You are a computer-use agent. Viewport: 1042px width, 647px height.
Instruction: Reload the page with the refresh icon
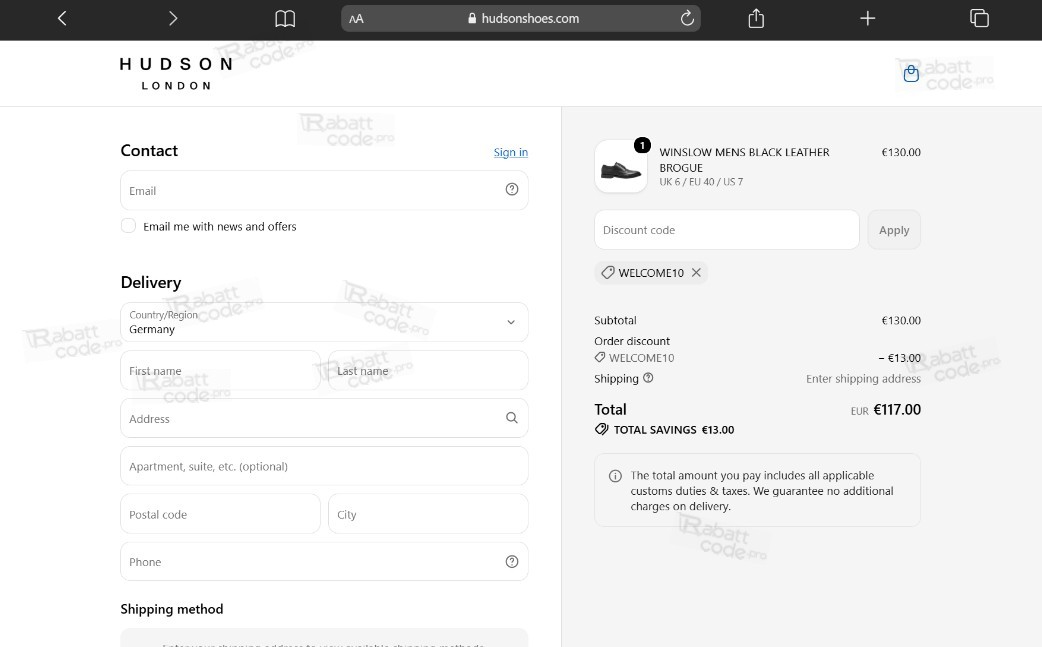click(687, 19)
